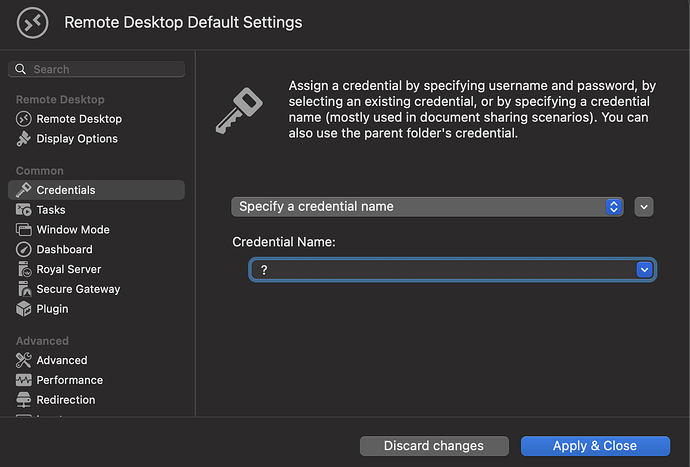
Task: Click the Plugin cube icon
Action: 24,309
